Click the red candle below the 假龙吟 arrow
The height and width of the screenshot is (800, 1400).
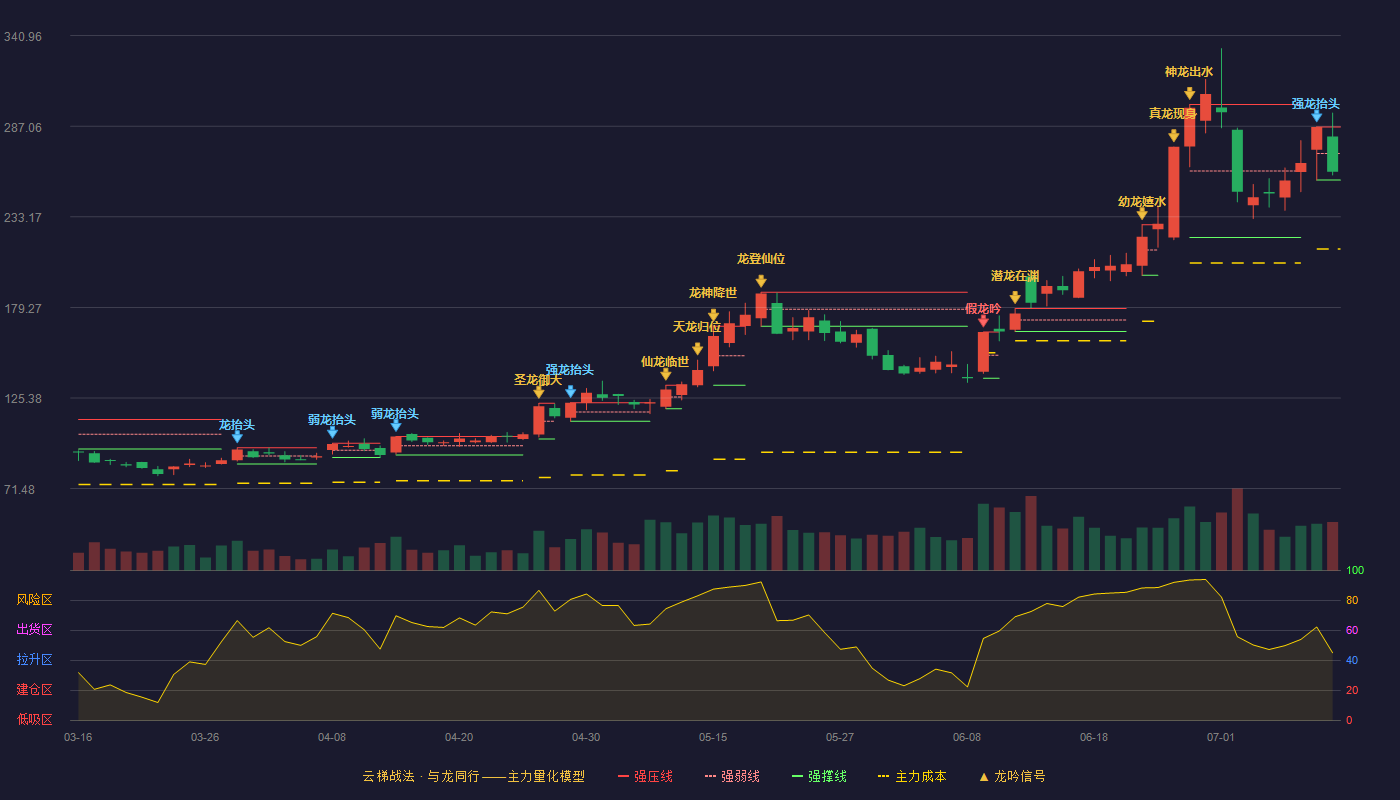click(x=983, y=352)
